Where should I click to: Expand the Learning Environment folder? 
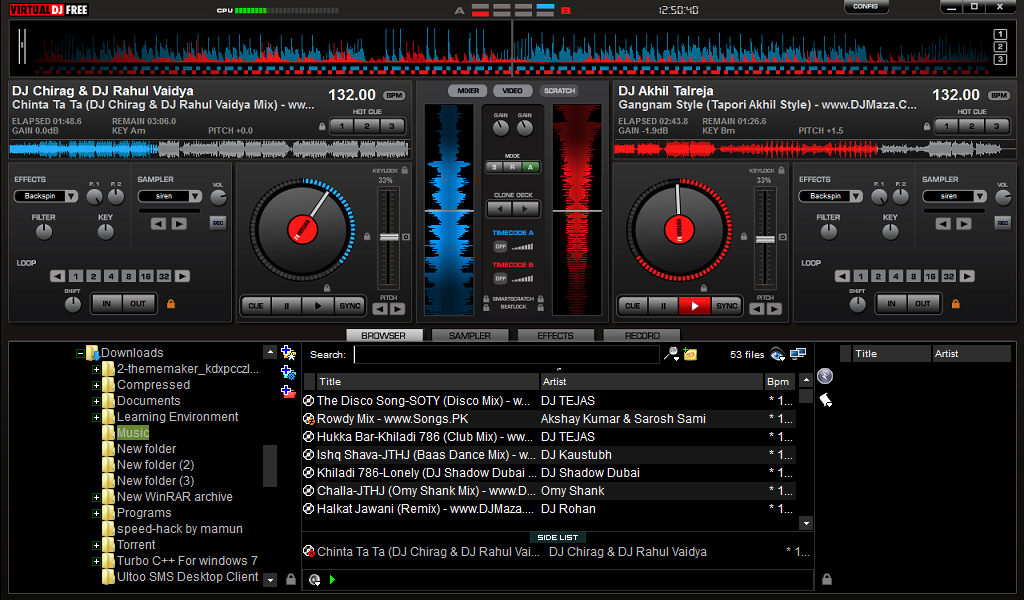pos(96,417)
